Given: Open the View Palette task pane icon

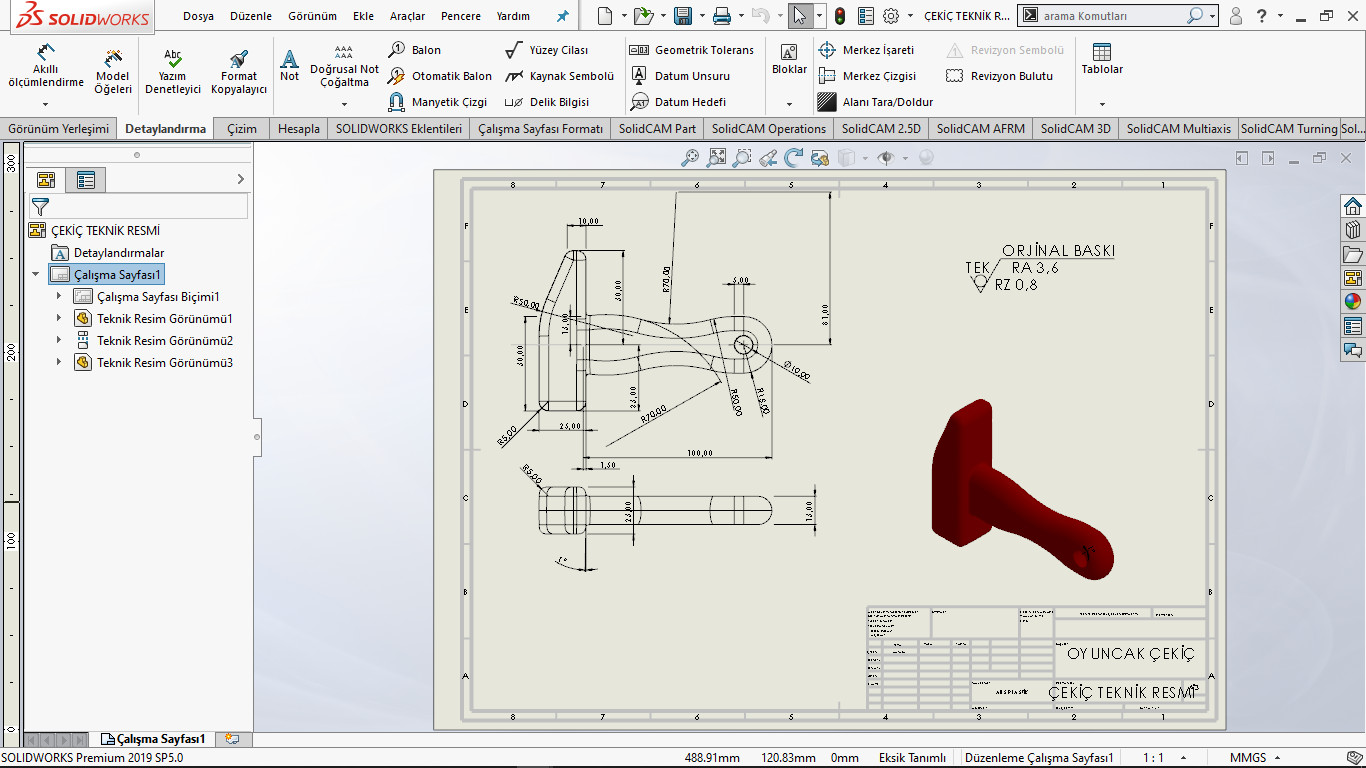Looking at the screenshot, I should [x=1353, y=278].
